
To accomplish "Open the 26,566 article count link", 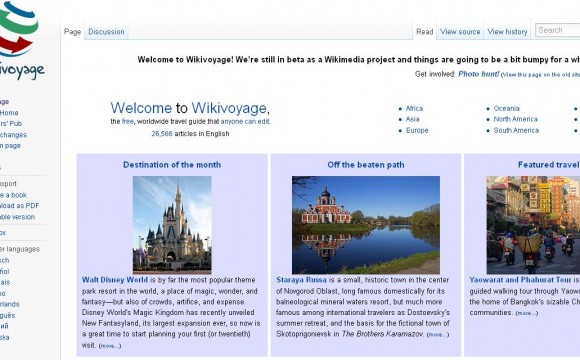I will [x=162, y=134].
